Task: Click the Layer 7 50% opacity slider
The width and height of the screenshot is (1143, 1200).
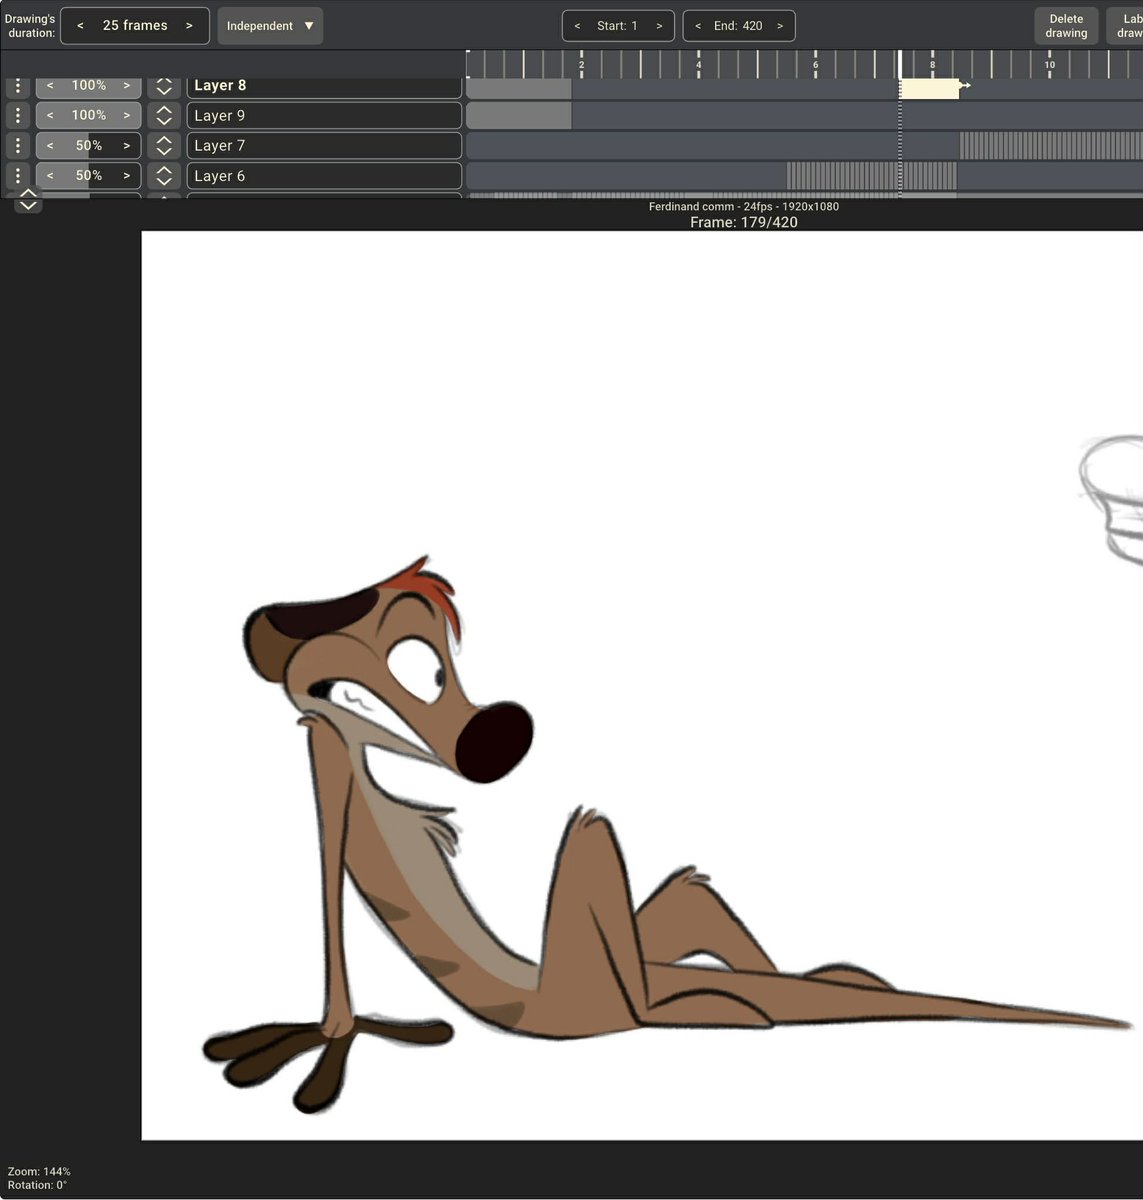Action: pyautogui.click(x=88, y=145)
